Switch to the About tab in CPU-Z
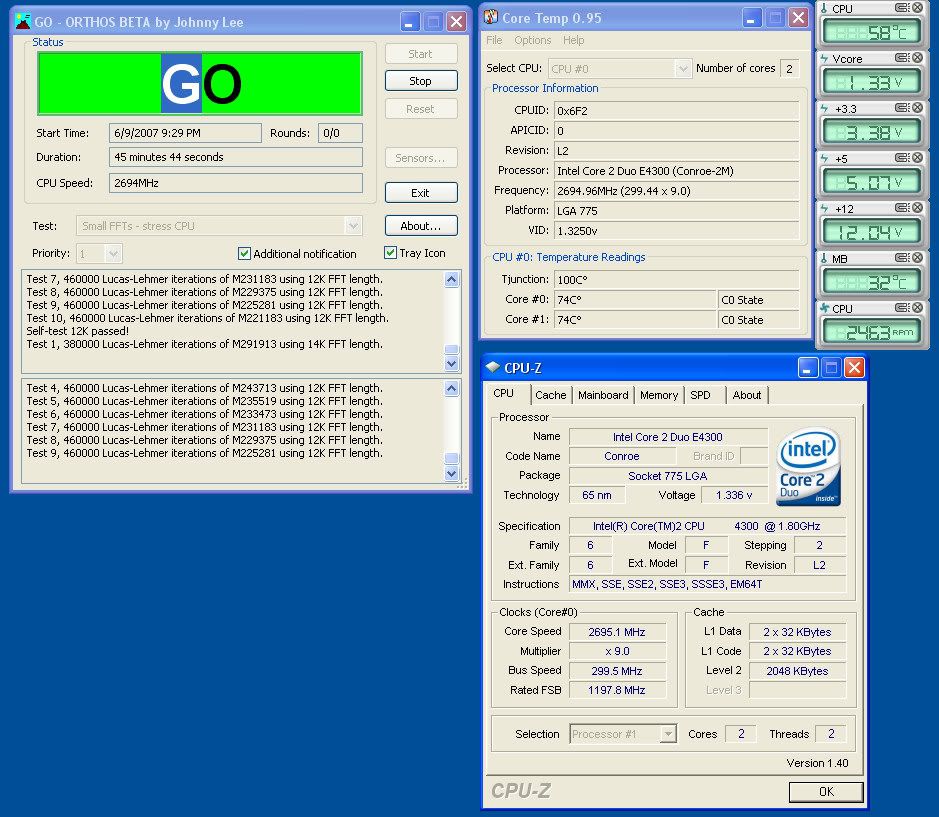939x817 pixels. tap(747, 395)
